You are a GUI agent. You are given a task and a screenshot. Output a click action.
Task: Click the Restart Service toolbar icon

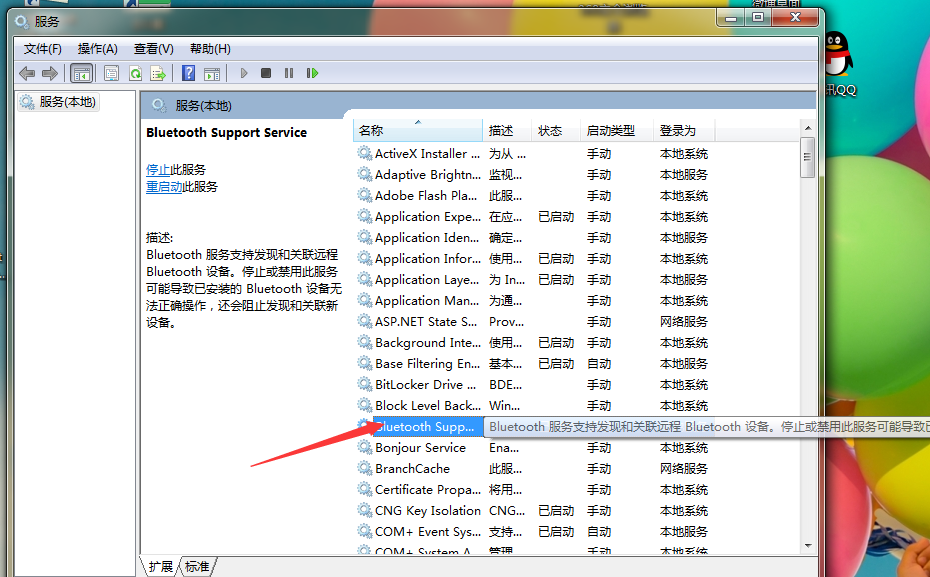click(x=312, y=73)
